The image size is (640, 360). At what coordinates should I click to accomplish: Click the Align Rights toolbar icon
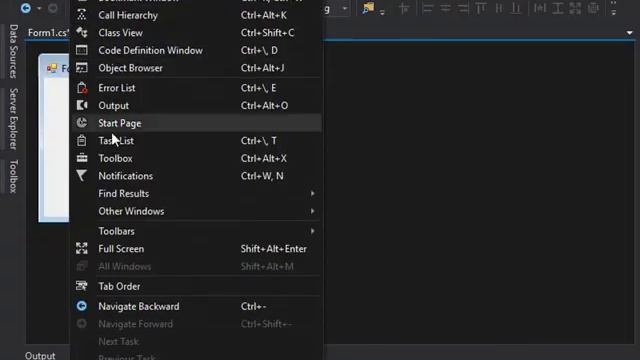click(463, 8)
